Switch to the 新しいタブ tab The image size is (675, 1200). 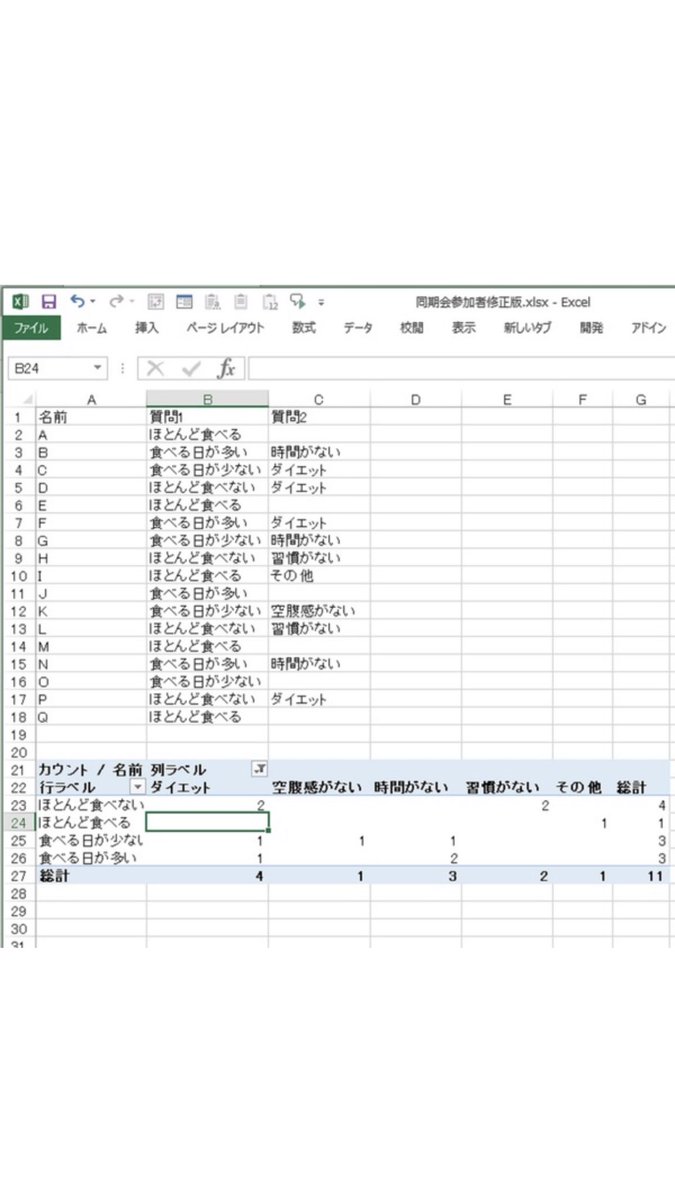(x=527, y=328)
